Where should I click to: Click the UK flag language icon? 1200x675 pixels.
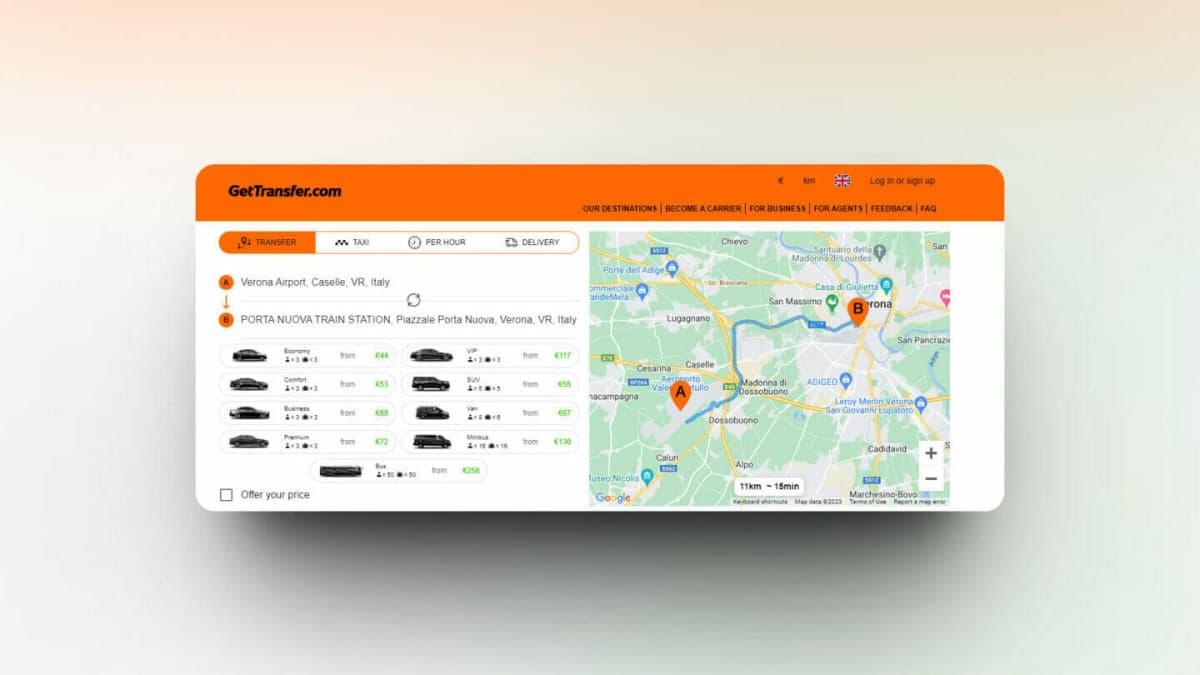(842, 181)
